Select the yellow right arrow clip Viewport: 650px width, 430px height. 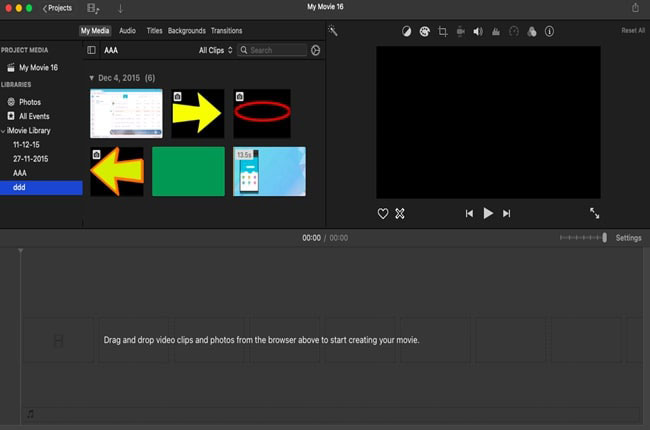click(x=198, y=114)
